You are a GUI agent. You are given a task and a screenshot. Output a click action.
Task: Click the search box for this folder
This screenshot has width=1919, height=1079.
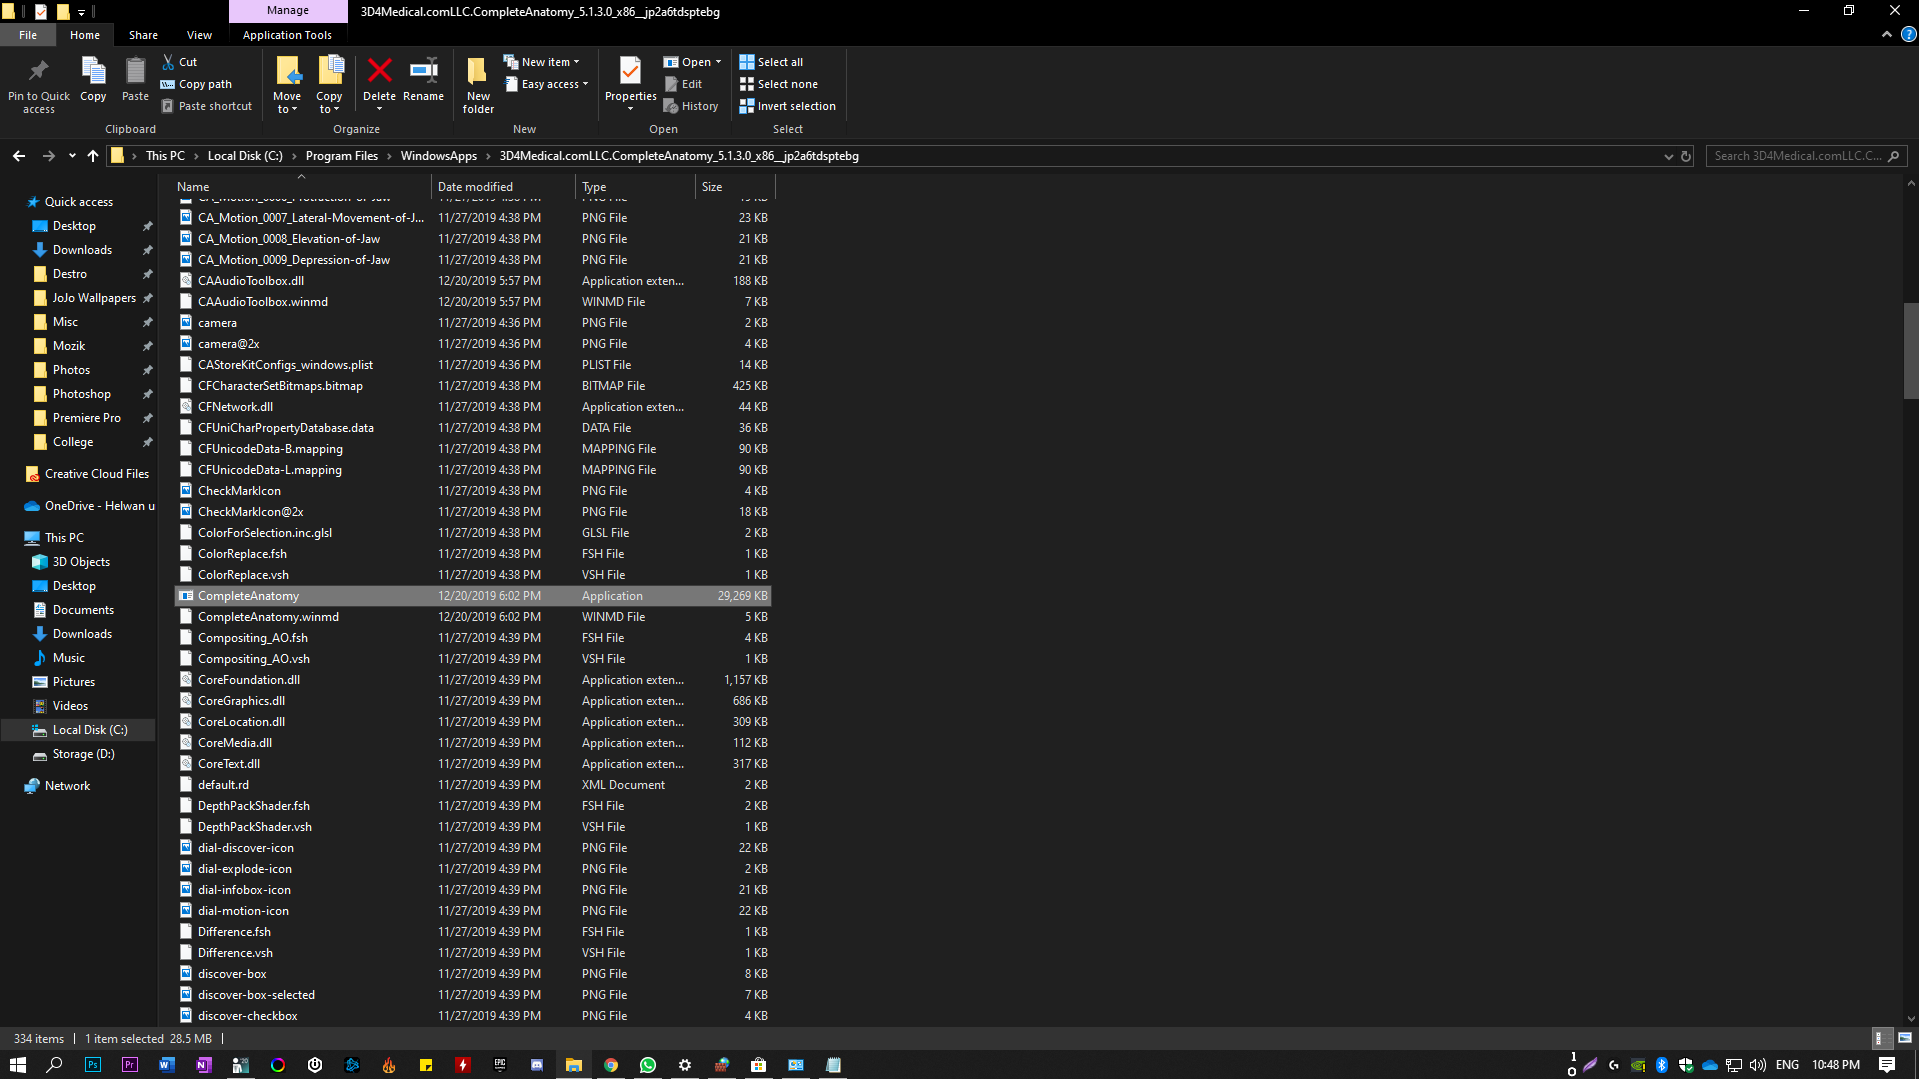coord(1797,156)
